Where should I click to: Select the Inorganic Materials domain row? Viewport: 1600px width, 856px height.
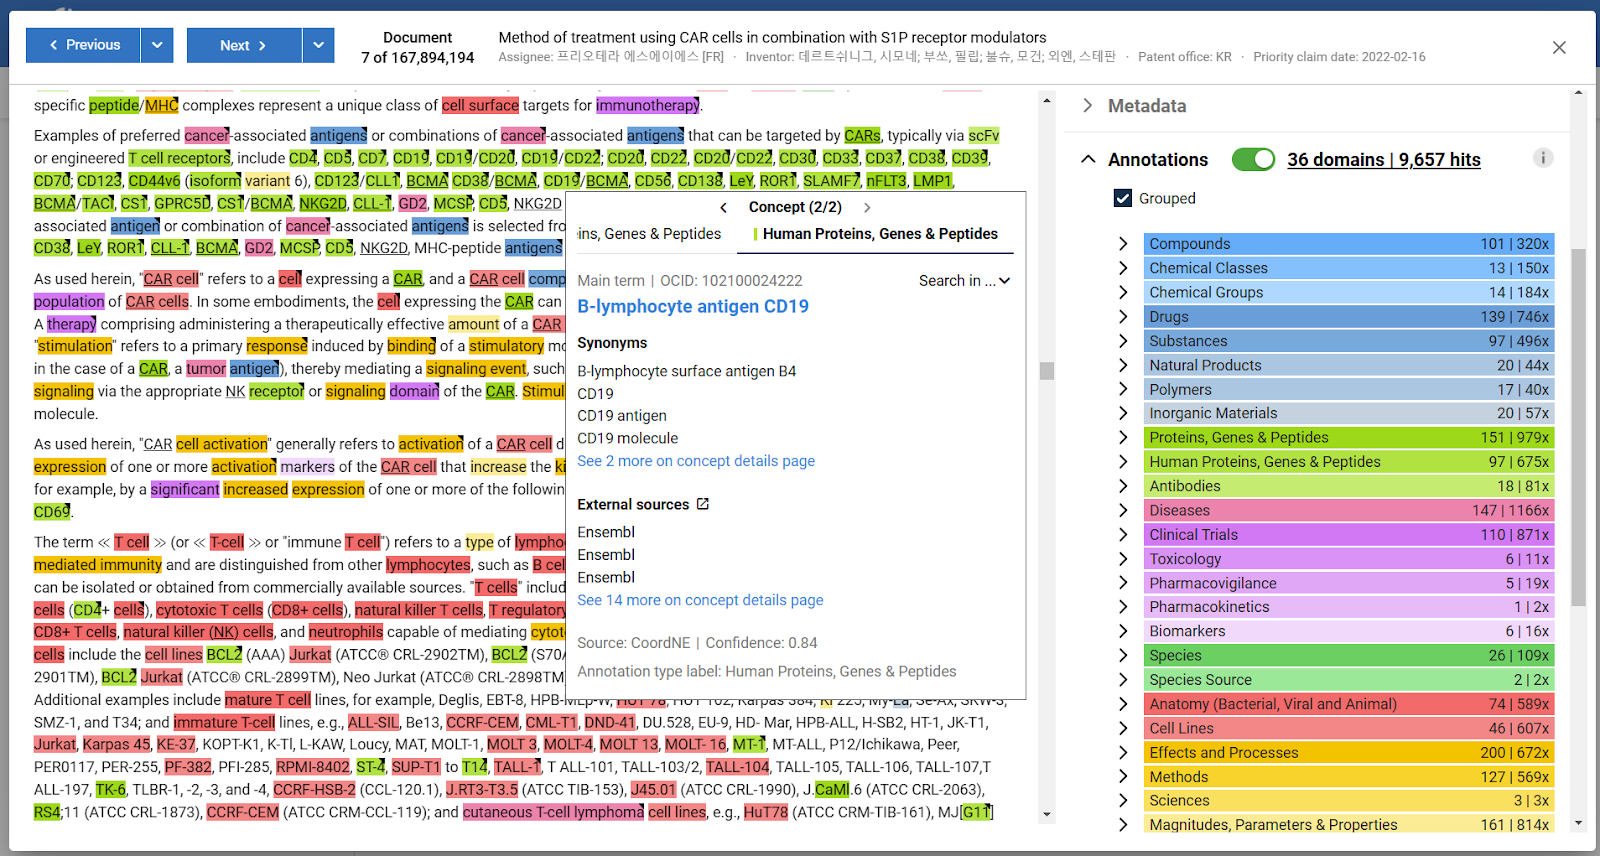pyautogui.click(x=1348, y=413)
